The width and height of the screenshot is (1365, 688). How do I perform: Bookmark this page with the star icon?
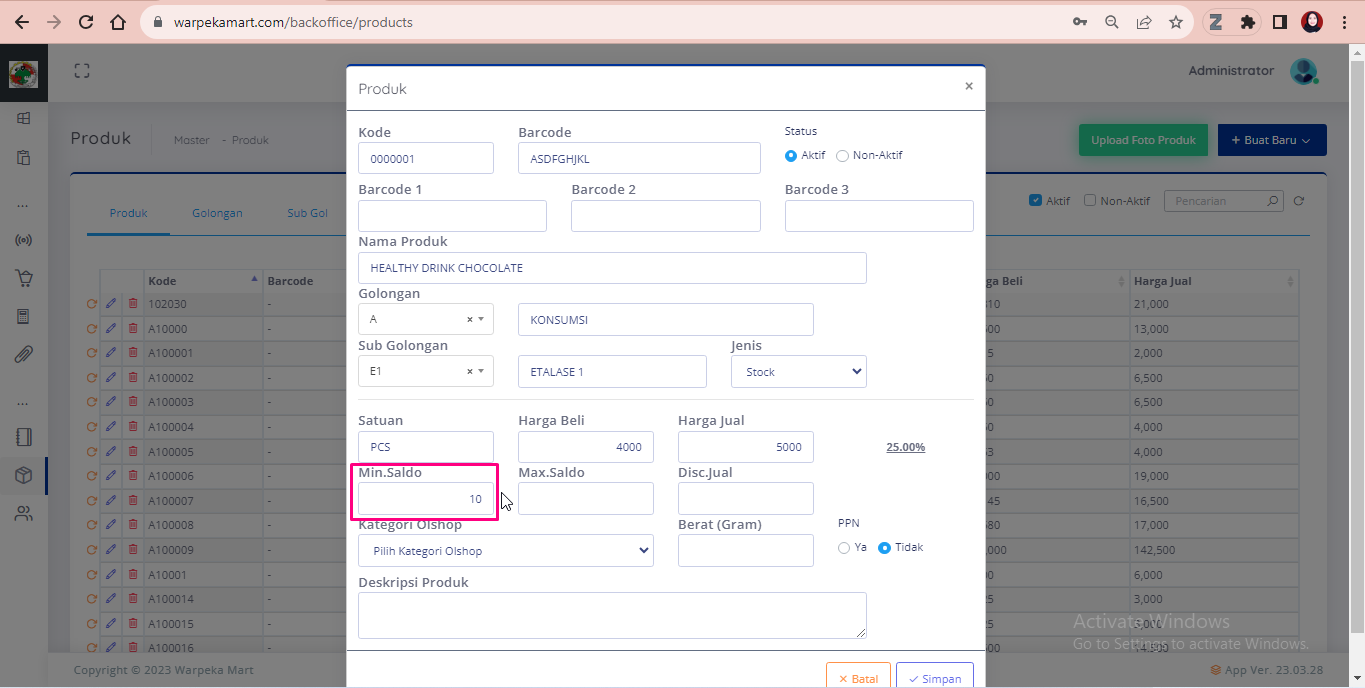(x=1176, y=22)
